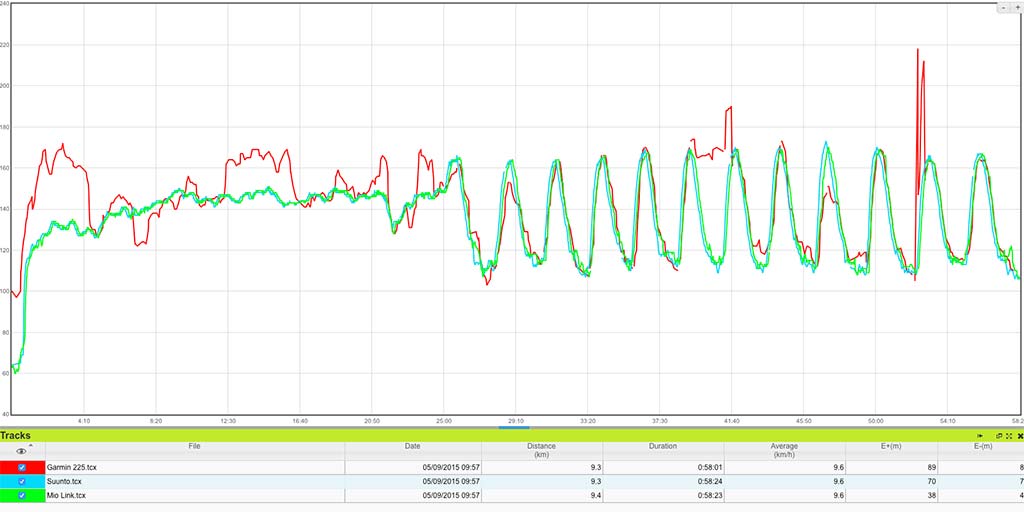This screenshot has width=1024, height=512.
Task: Click Mio Link E+ value 38
Action: 931,496
